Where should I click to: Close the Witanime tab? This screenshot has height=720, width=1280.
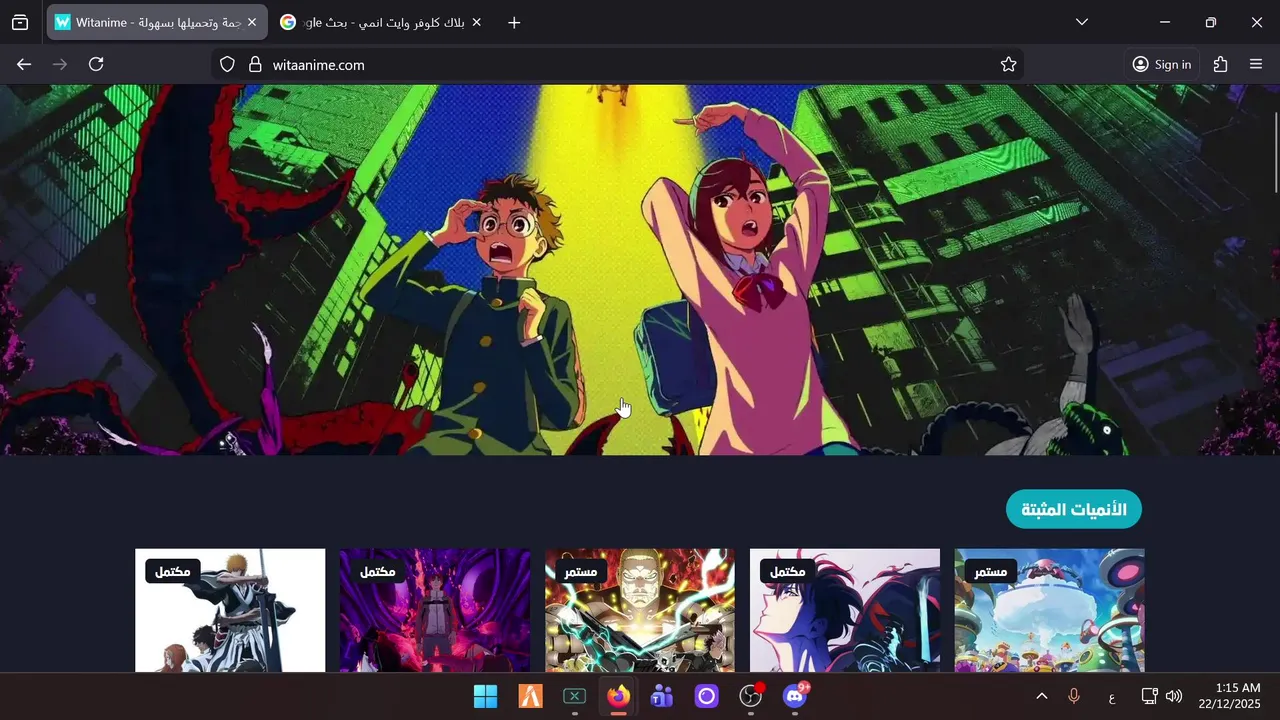(x=252, y=22)
